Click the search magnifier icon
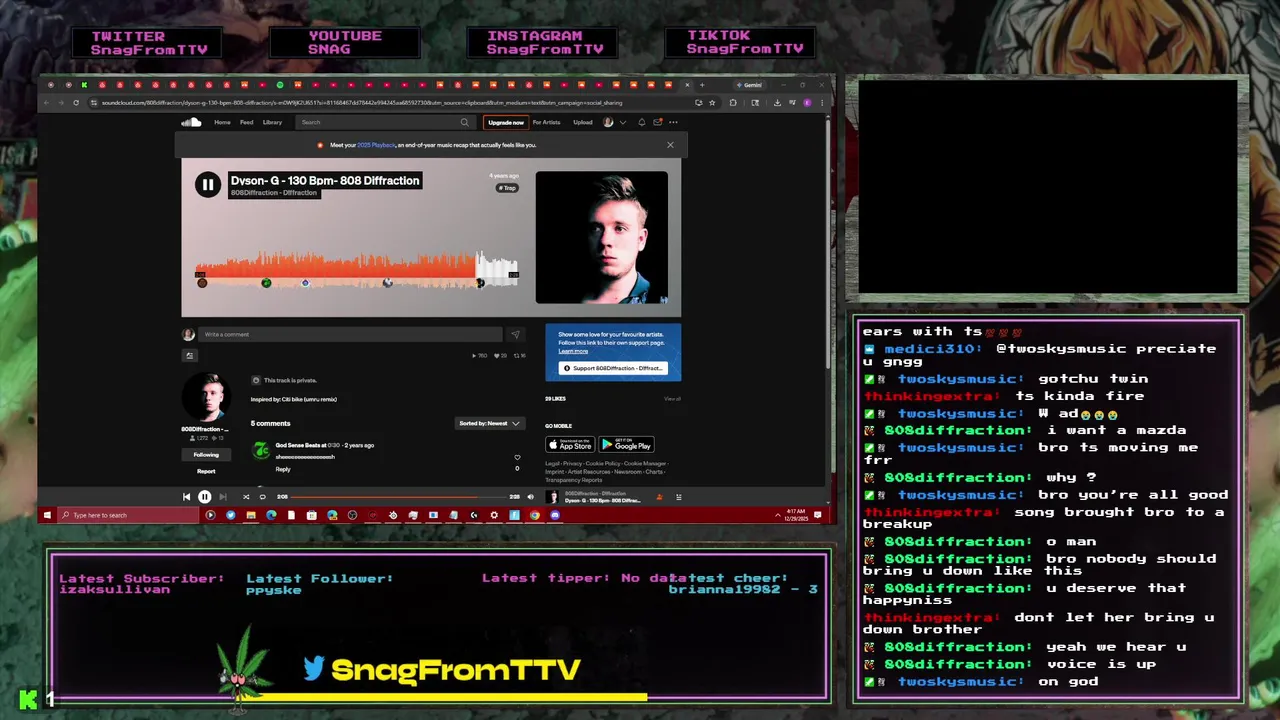1280x720 pixels. click(x=464, y=122)
